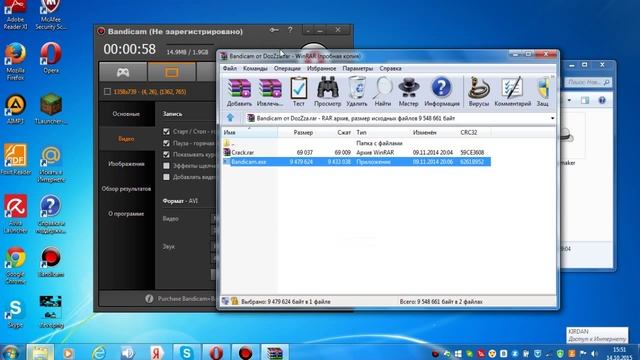The image size is (640, 360).
Task: Toggle Показывать курсор checkbox in Bandicam
Action: 166,154
